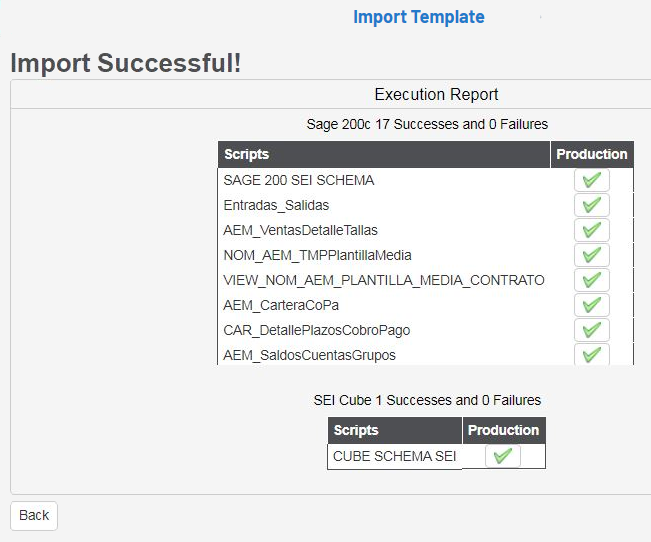651x542 pixels.
Task: Select the CUBE SCHEMA SEI script name
Action: 394,456
